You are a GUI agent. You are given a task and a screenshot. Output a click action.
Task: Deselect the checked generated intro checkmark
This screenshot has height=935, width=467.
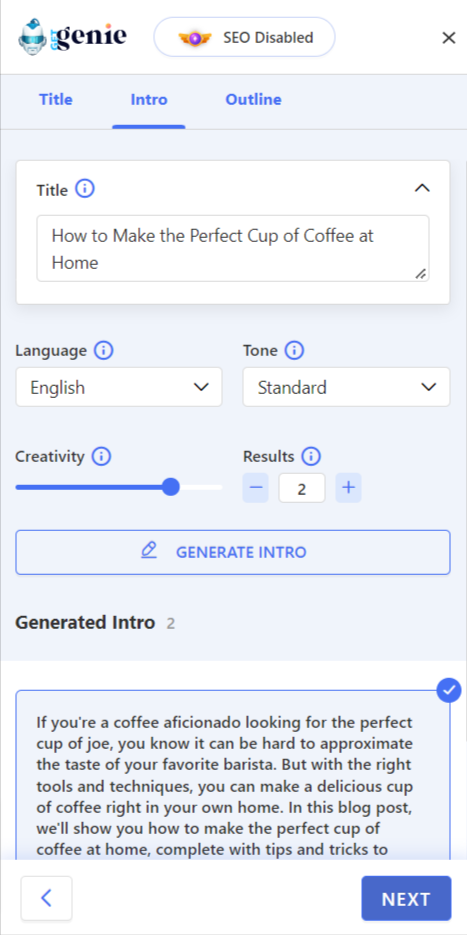[x=449, y=691]
